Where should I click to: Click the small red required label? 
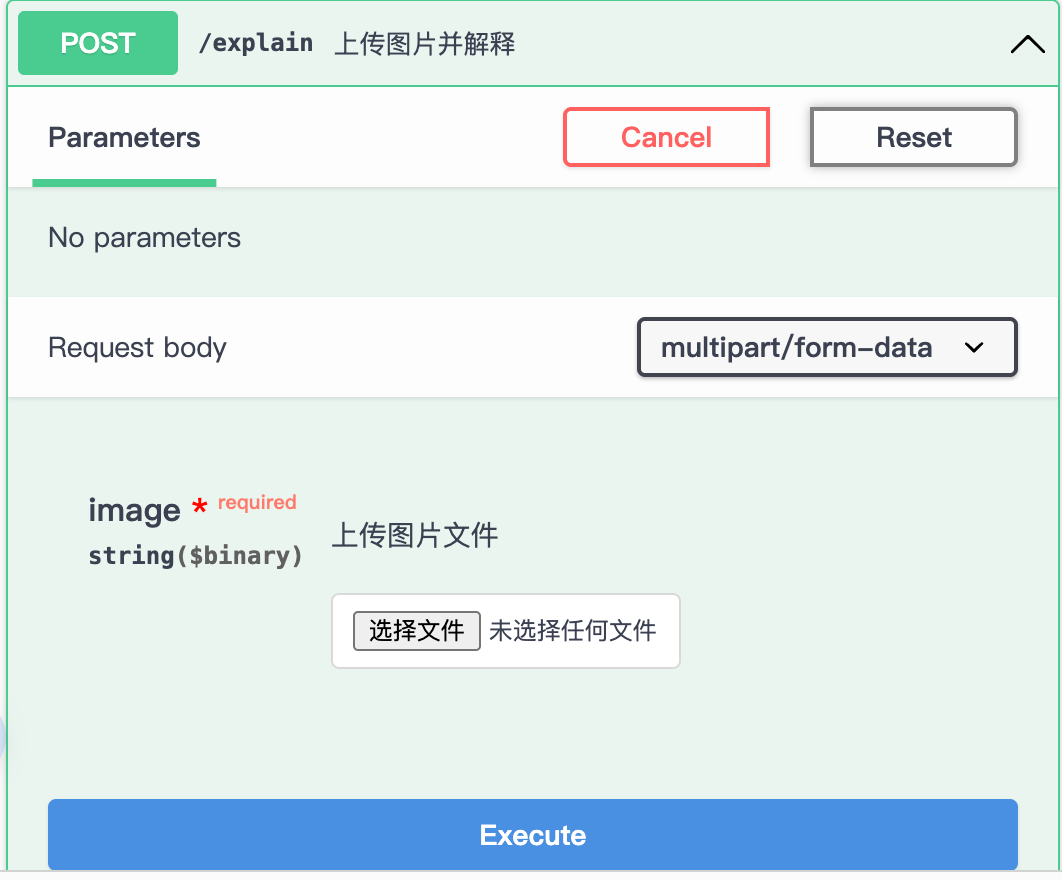coord(257,502)
